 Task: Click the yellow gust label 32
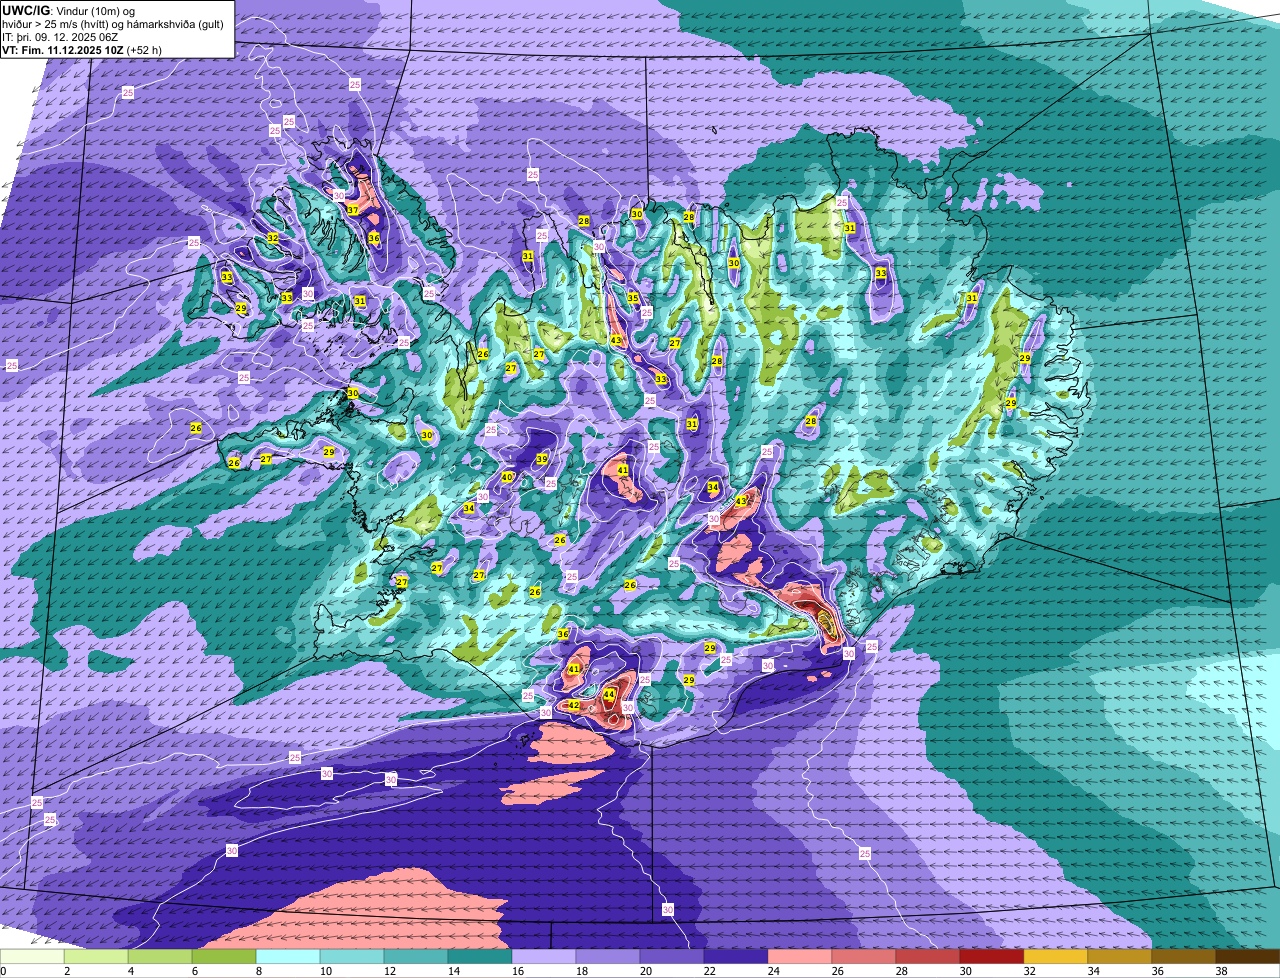[x=273, y=238]
